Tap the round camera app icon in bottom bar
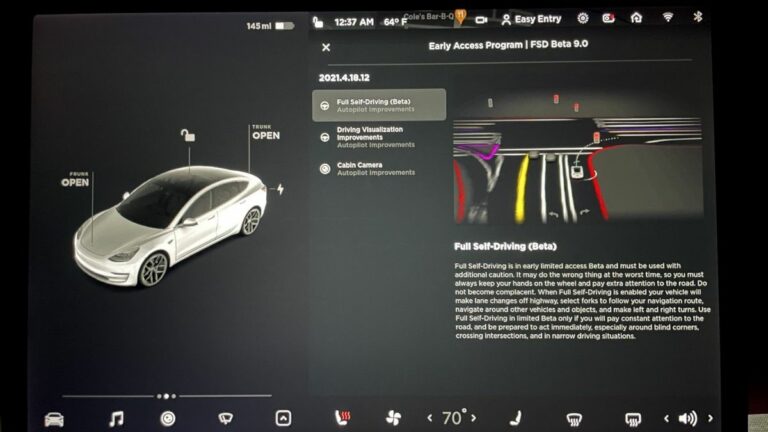The width and height of the screenshot is (768, 432). (x=168, y=419)
